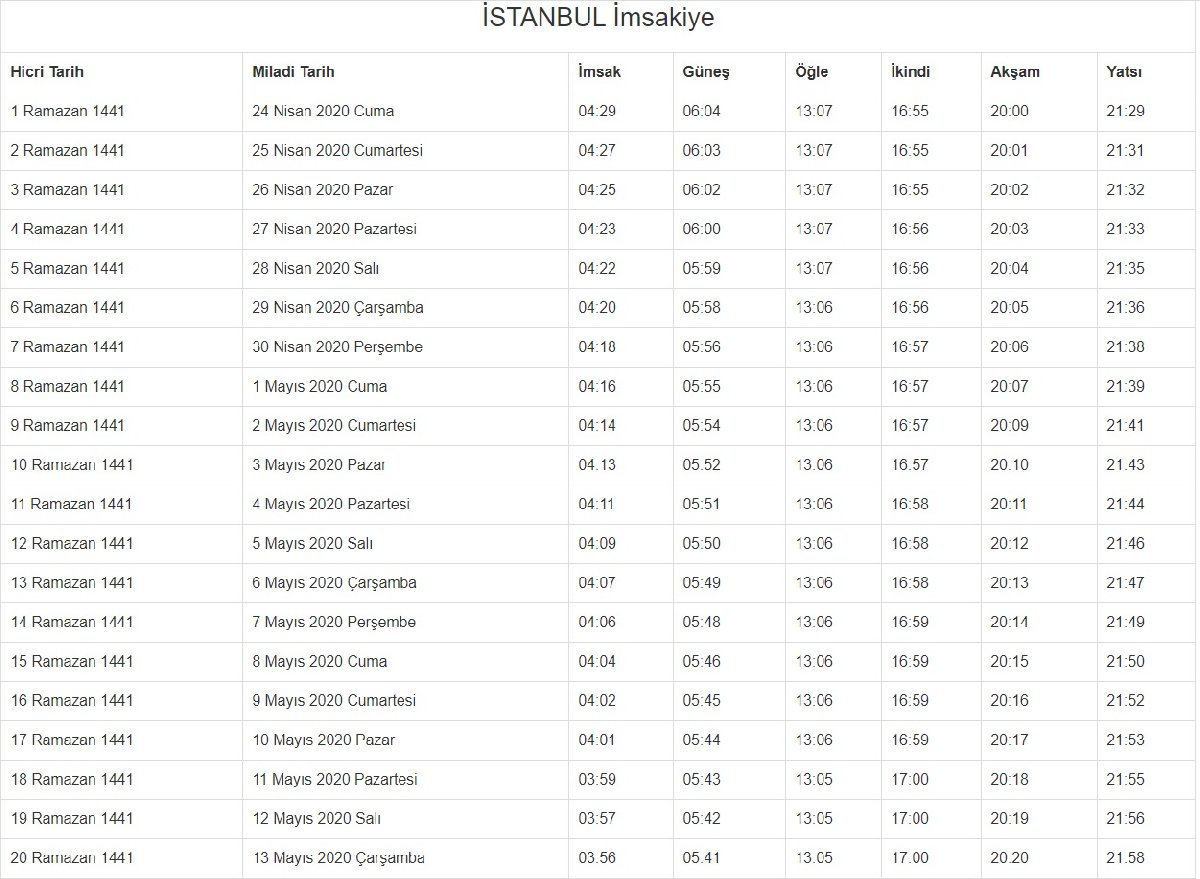Viewport: 1200px width, 879px height.
Task: Click Yatsı time 21:55
Action: click(x=1125, y=779)
